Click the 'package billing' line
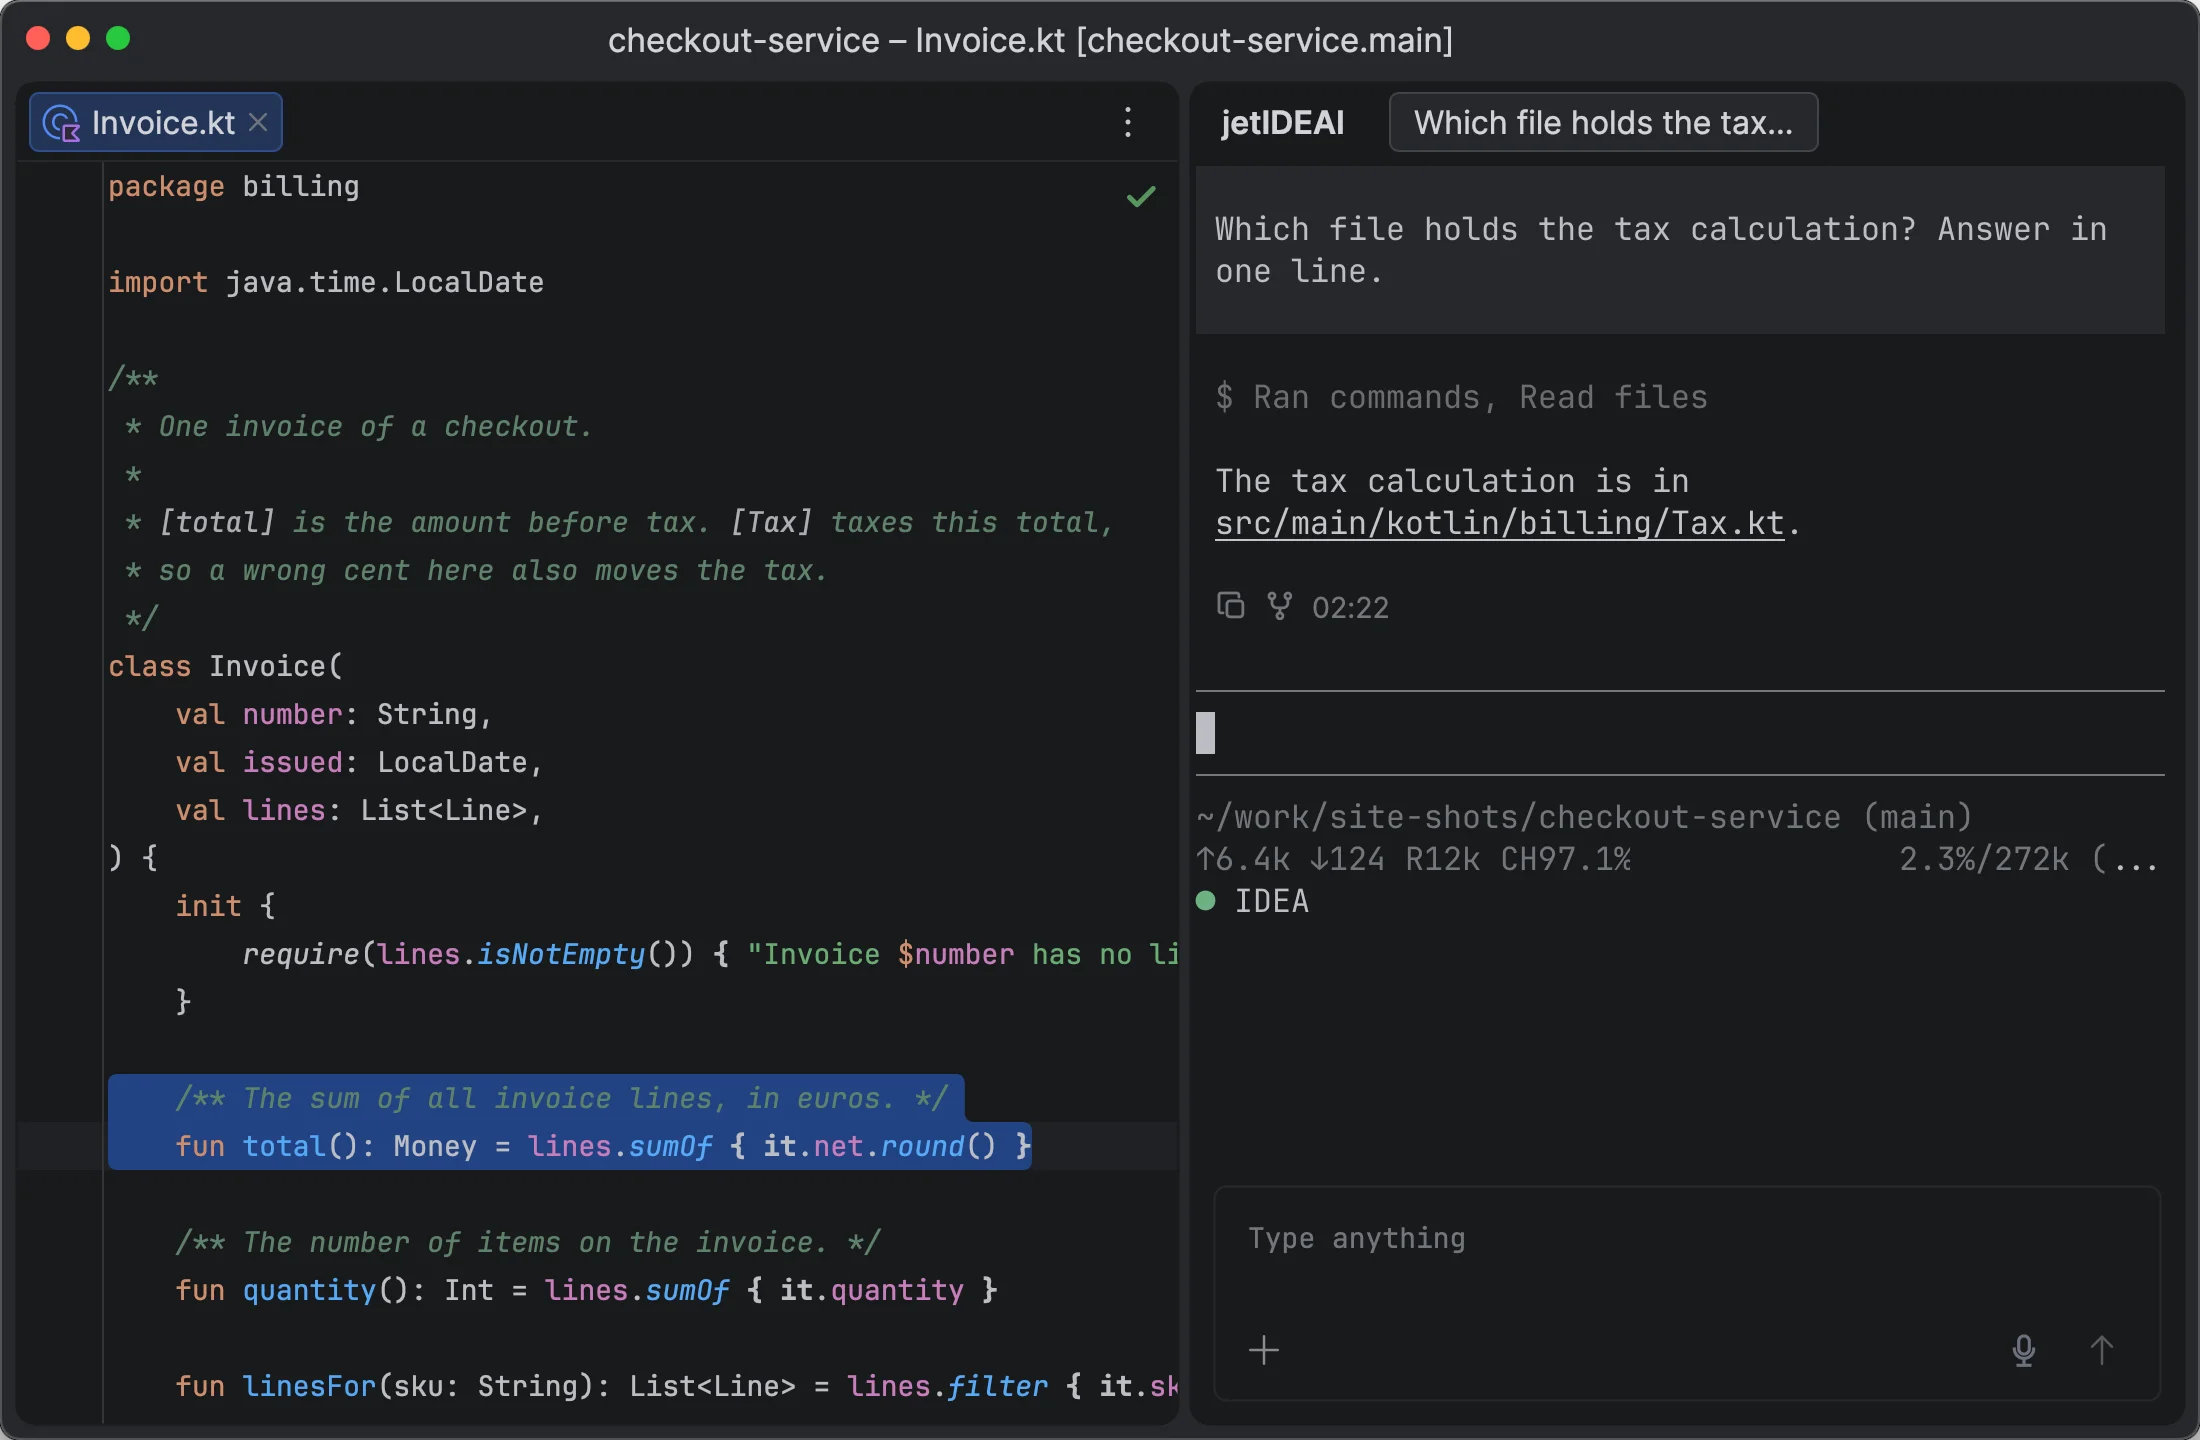Screen dimensions: 2200x1440 [x=234, y=186]
